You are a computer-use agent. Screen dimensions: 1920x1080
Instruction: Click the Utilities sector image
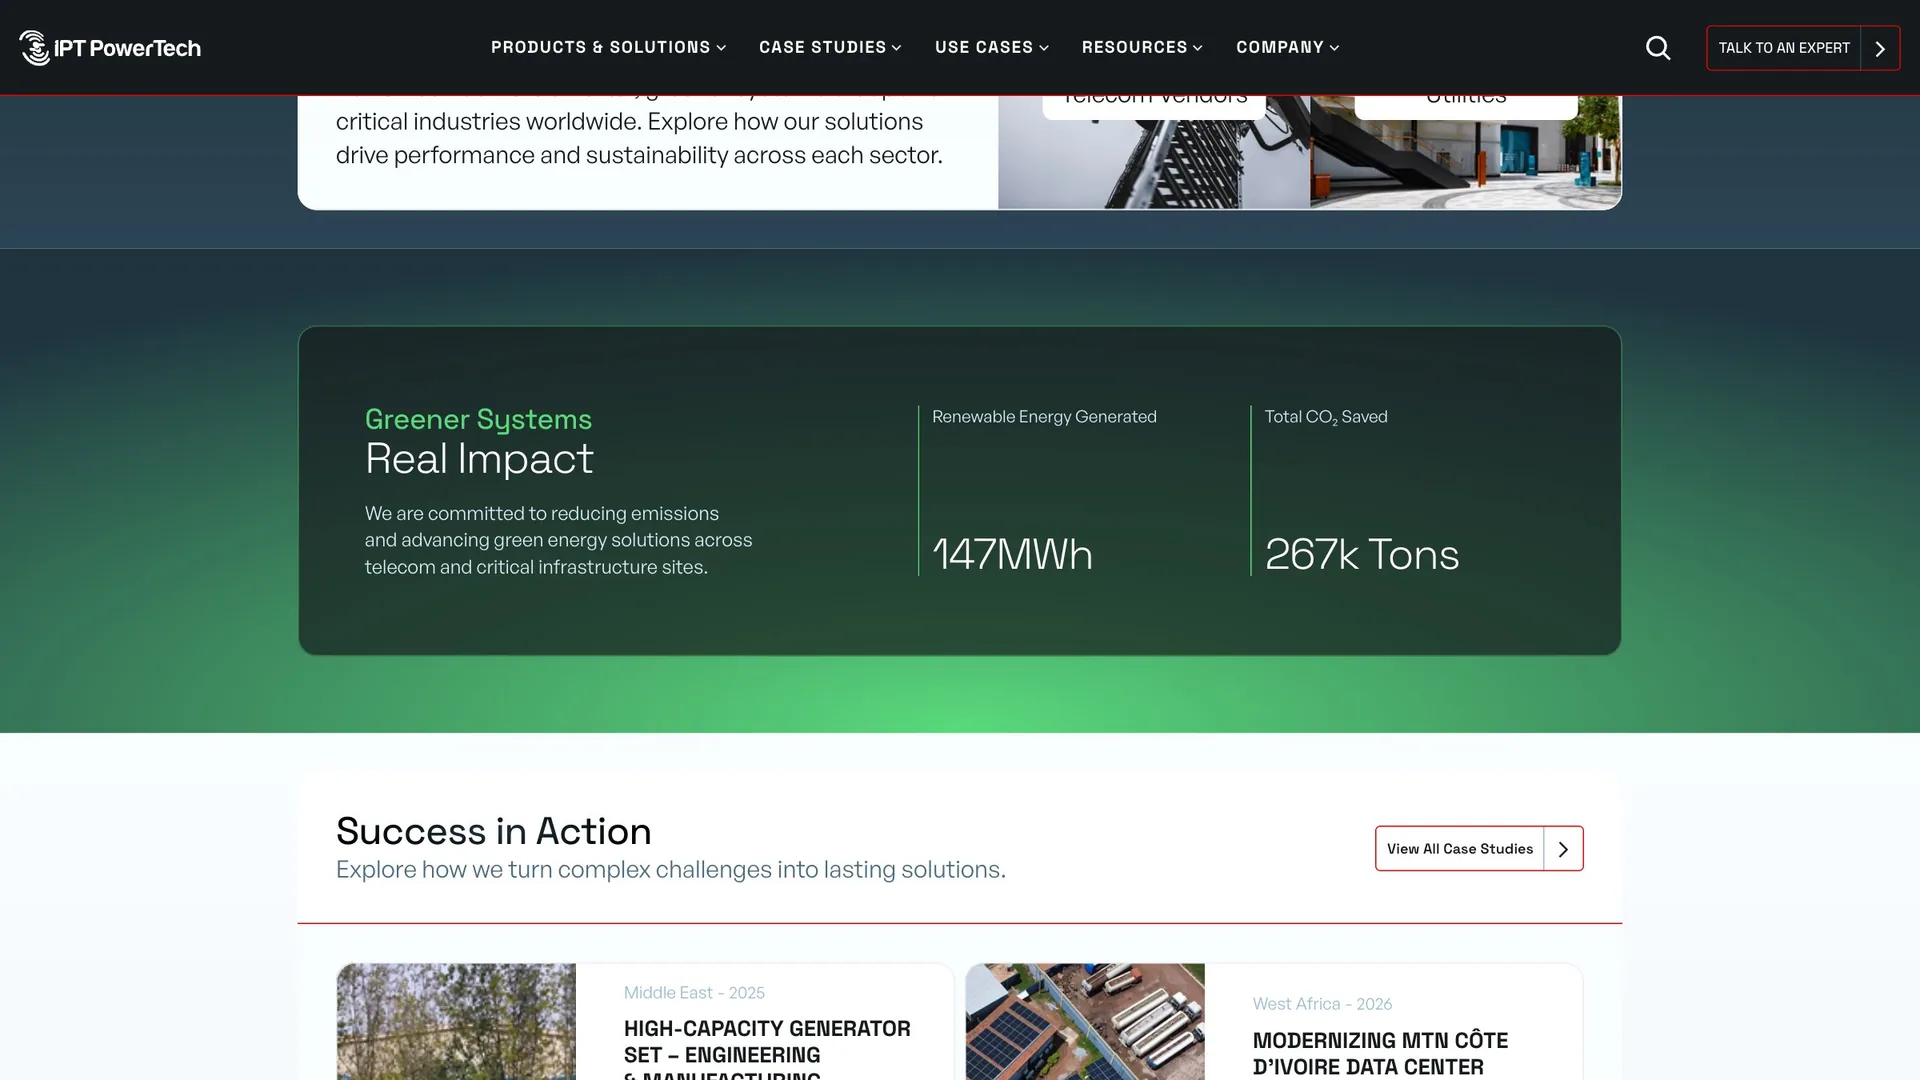click(x=1466, y=152)
